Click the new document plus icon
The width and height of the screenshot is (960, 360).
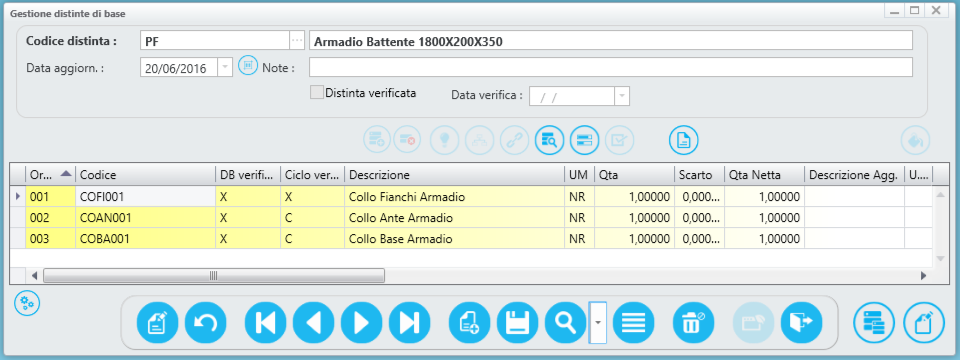pyautogui.click(x=470, y=323)
